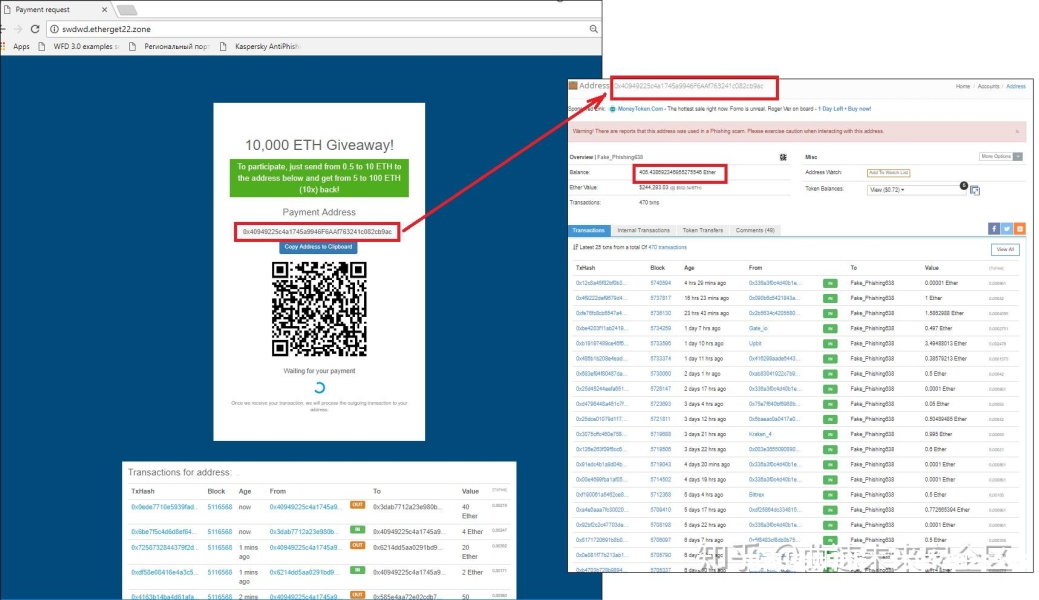Follow the MoneyToken.Com sponsored link
The image size is (1039, 600).
point(641,108)
